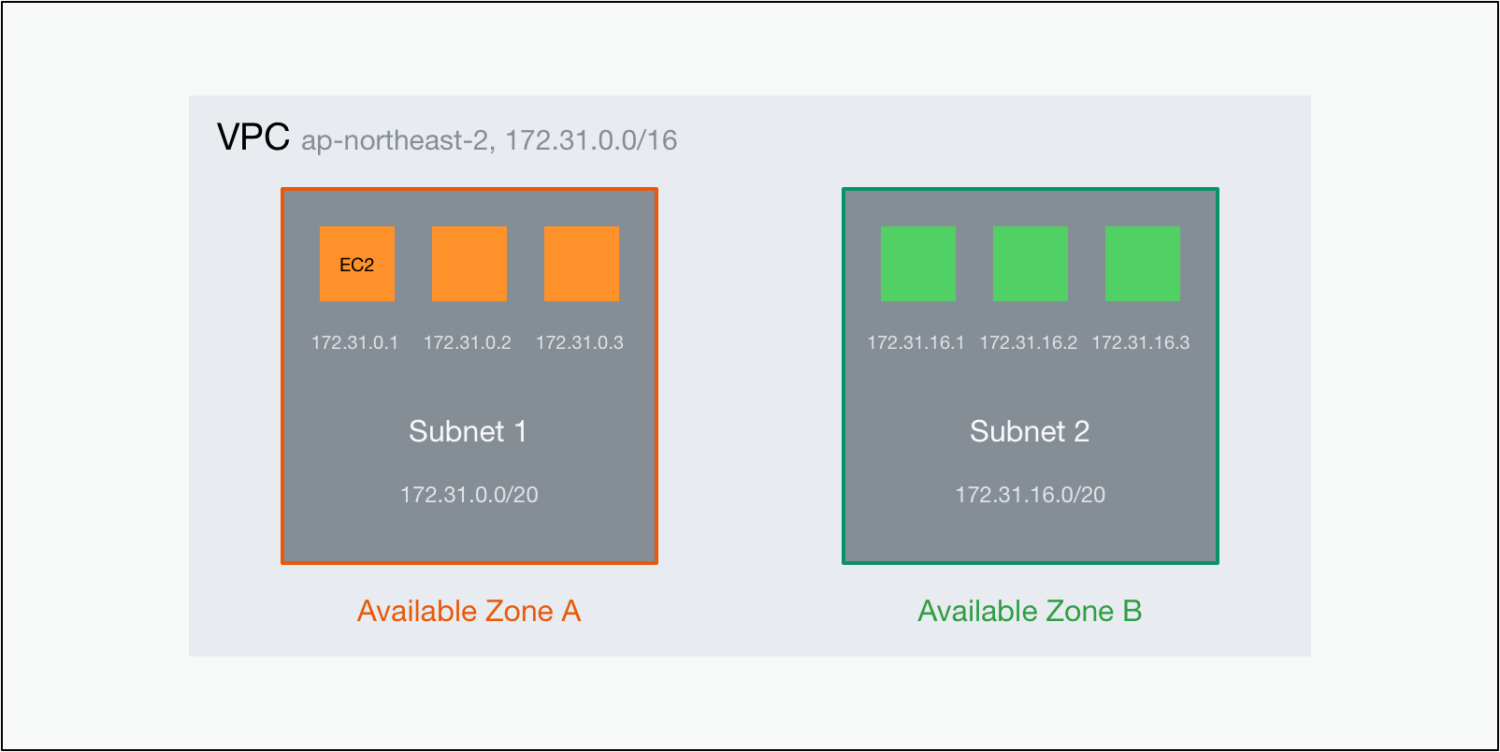The width and height of the screenshot is (1500, 752).
Task: Select the Subnet 1 title text
Action: (468, 432)
